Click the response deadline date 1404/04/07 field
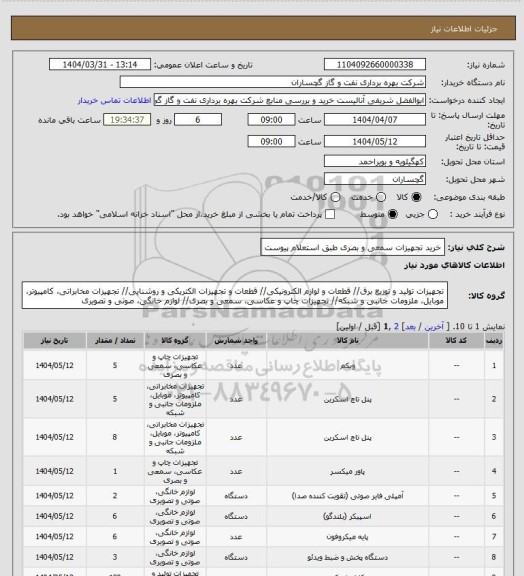Image resolution: width=524 pixels, height=576 pixels. click(x=375, y=120)
